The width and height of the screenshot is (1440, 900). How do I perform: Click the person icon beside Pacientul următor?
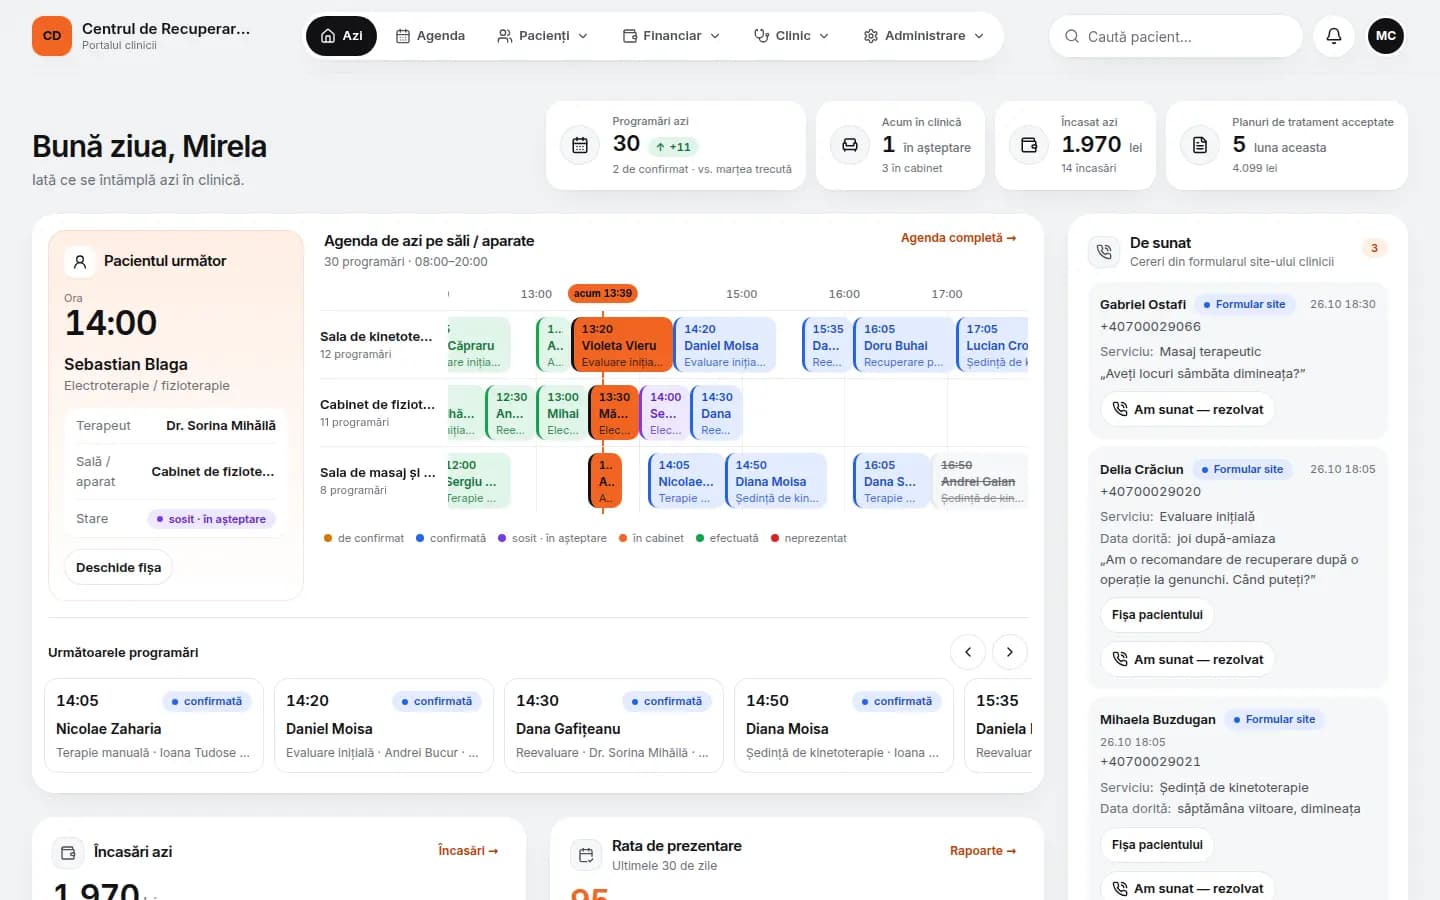click(80, 262)
